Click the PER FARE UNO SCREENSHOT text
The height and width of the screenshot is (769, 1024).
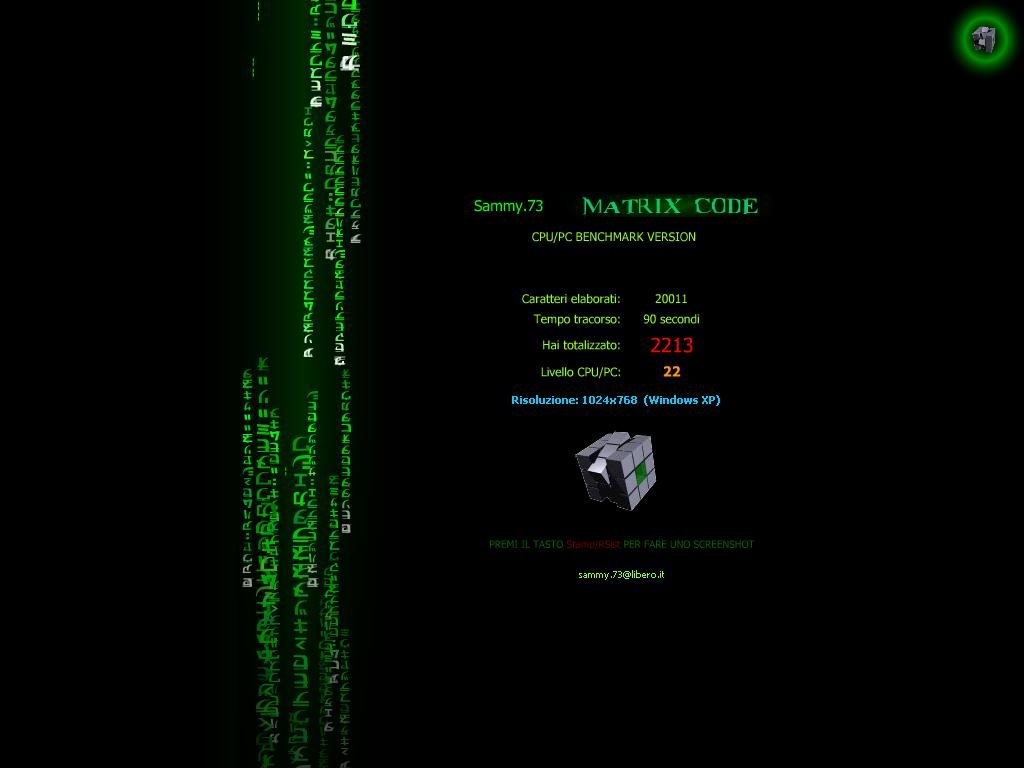(x=688, y=545)
